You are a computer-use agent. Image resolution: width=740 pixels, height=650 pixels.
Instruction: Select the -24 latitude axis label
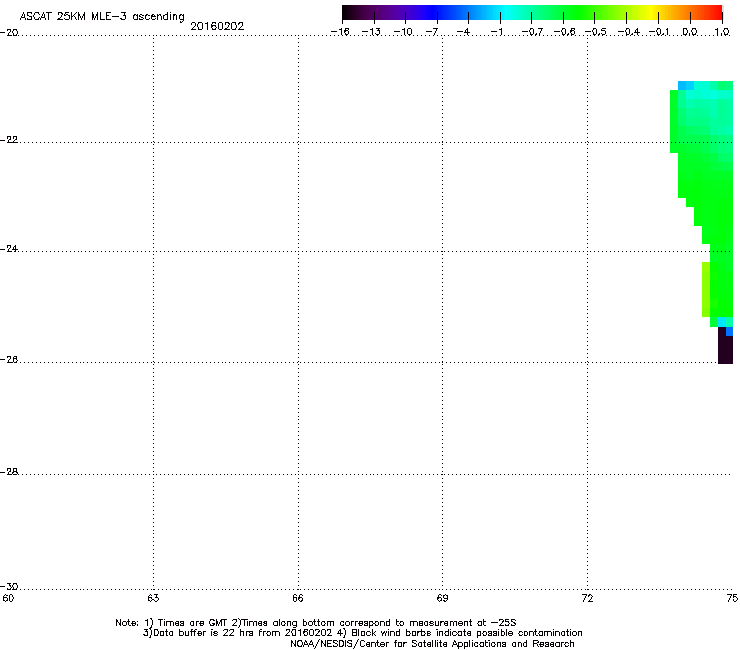coord(9,249)
